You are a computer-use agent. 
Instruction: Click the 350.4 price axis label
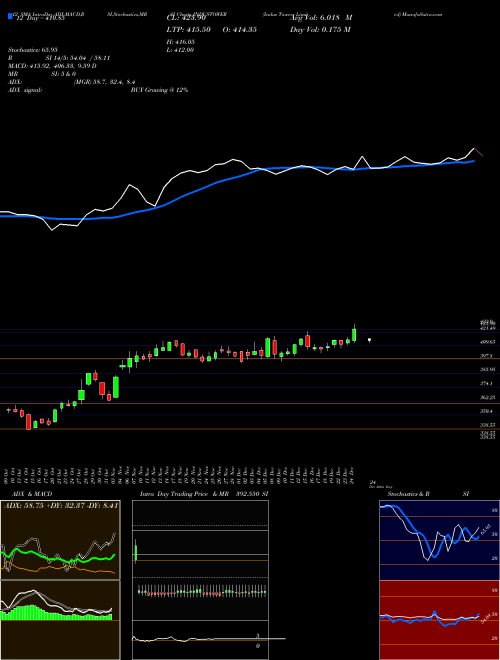pos(487,411)
